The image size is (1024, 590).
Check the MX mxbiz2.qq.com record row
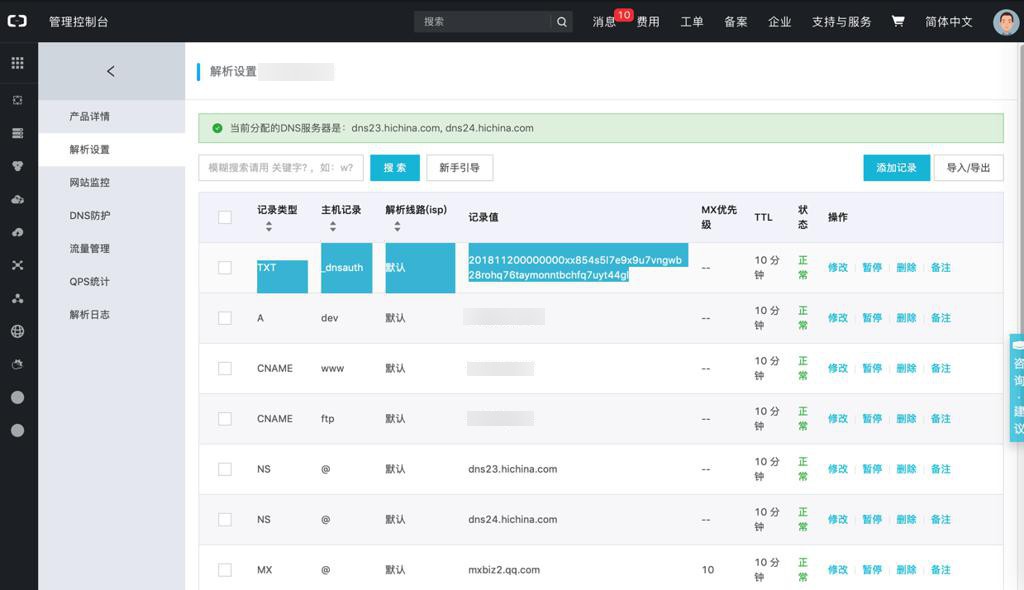tap(225, 570)
